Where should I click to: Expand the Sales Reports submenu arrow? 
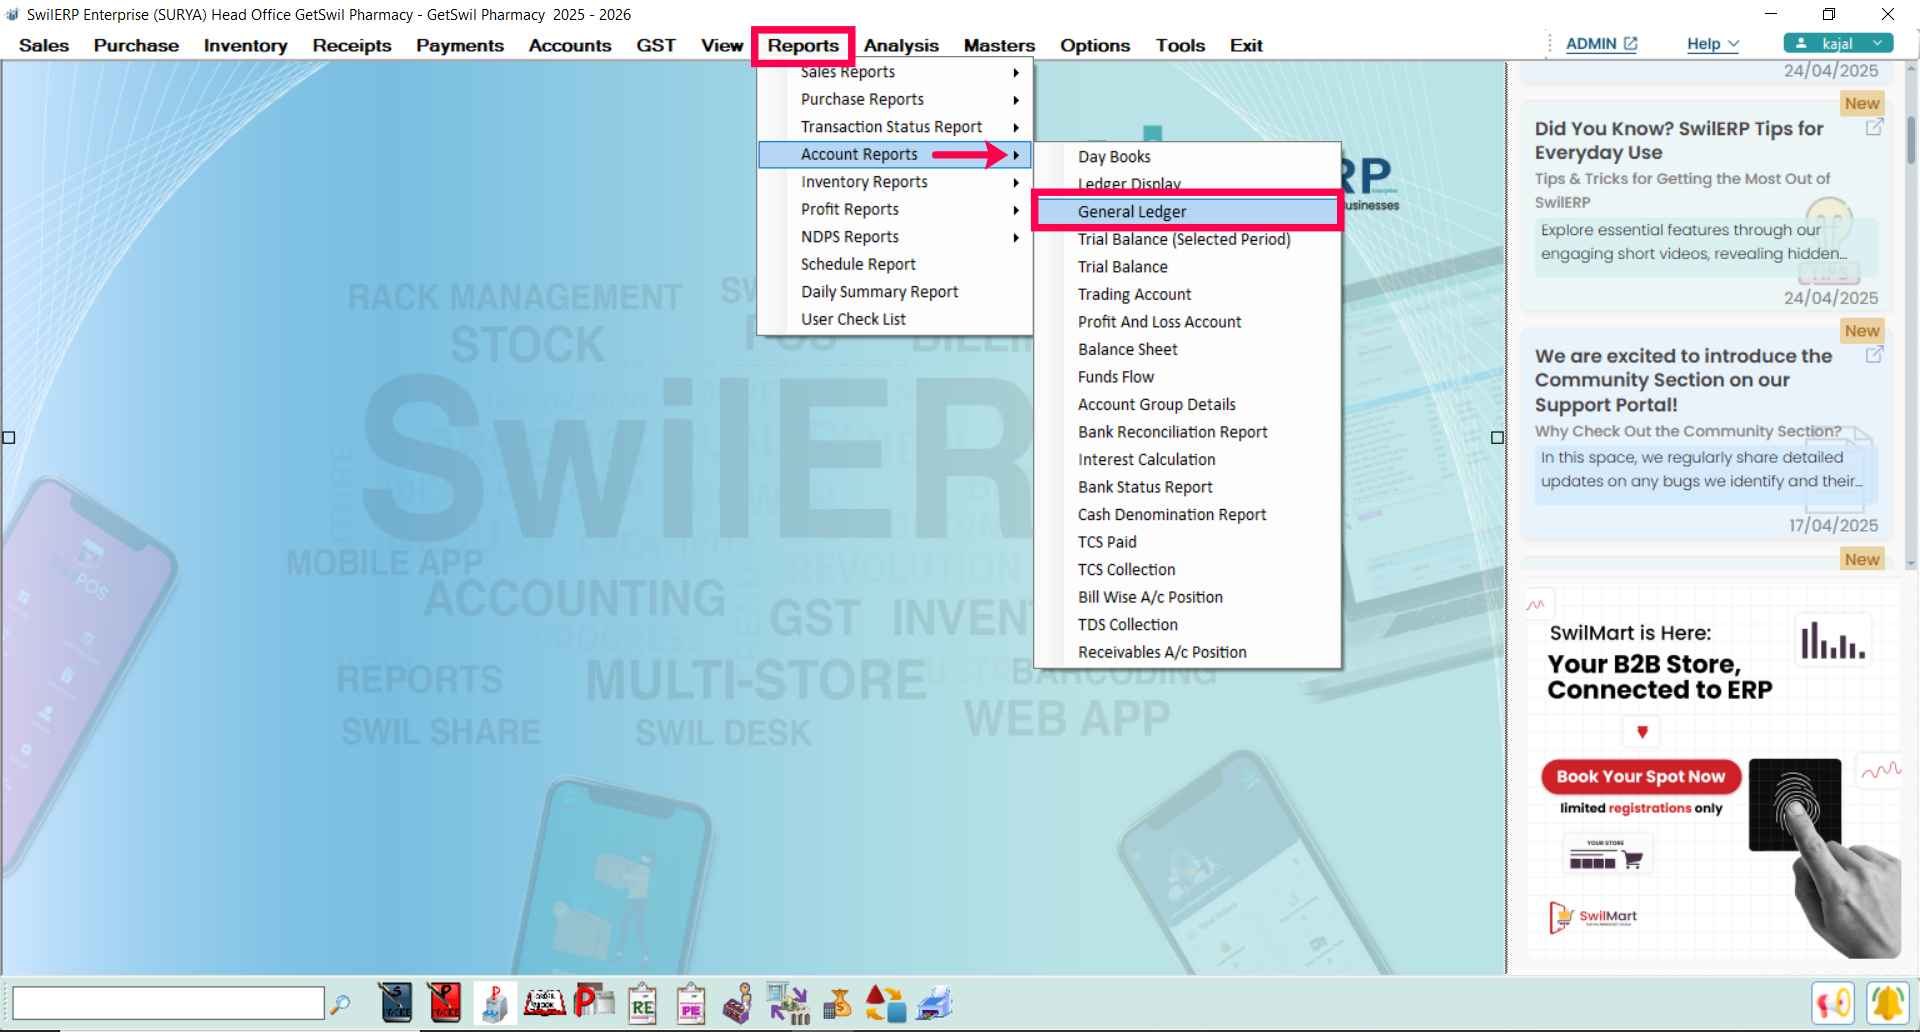(1016, 72)
